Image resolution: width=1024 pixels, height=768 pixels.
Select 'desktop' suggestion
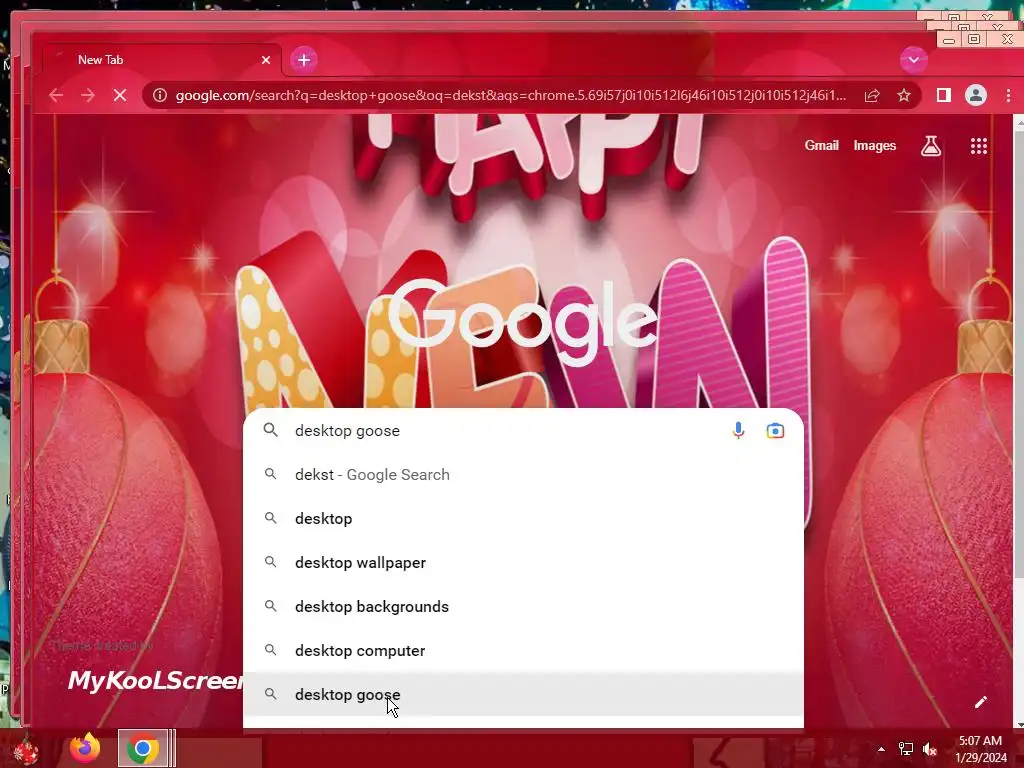coord(523,519)
